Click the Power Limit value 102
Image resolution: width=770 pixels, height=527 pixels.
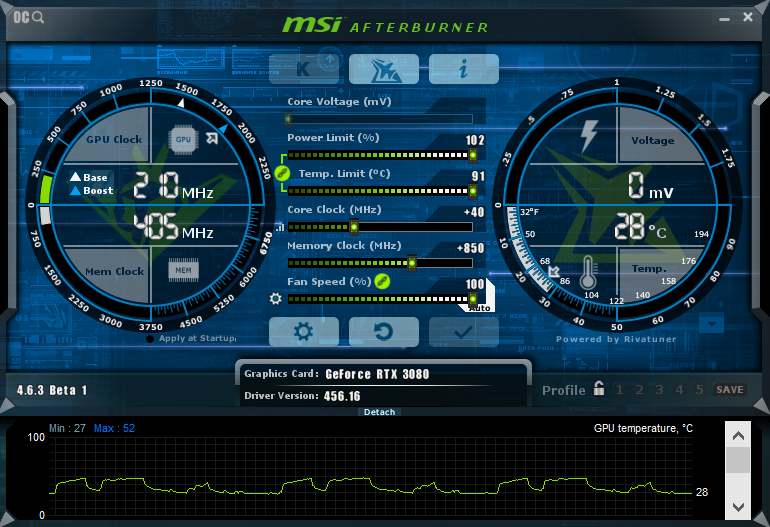475,140
